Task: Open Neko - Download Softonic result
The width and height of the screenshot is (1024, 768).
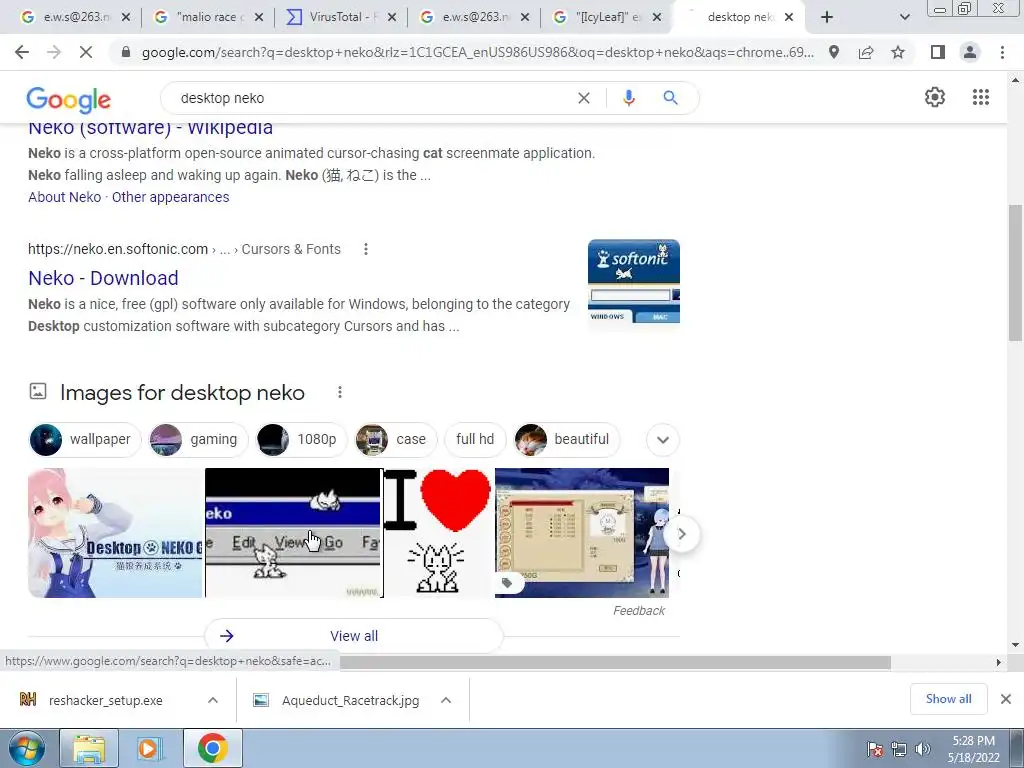Action: [103, 278]
